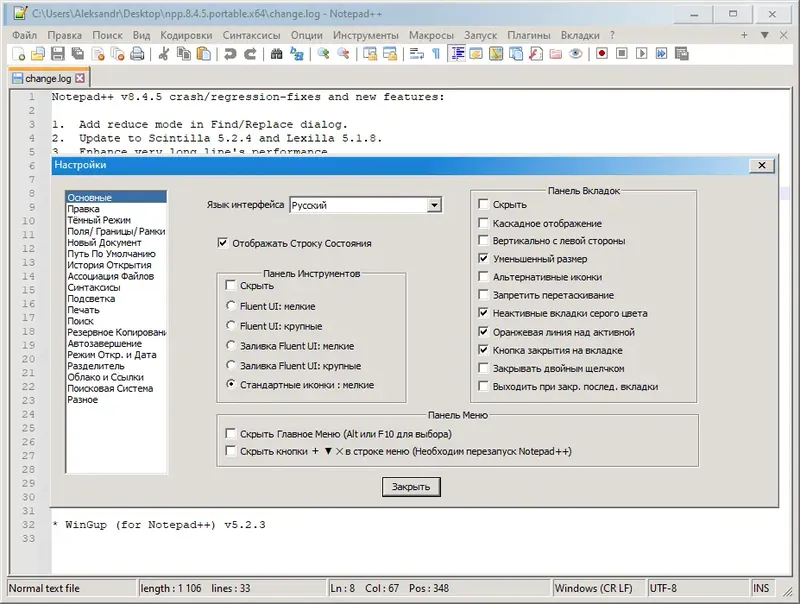
Task: Click the Закрыть button
Action: point(411,487)
